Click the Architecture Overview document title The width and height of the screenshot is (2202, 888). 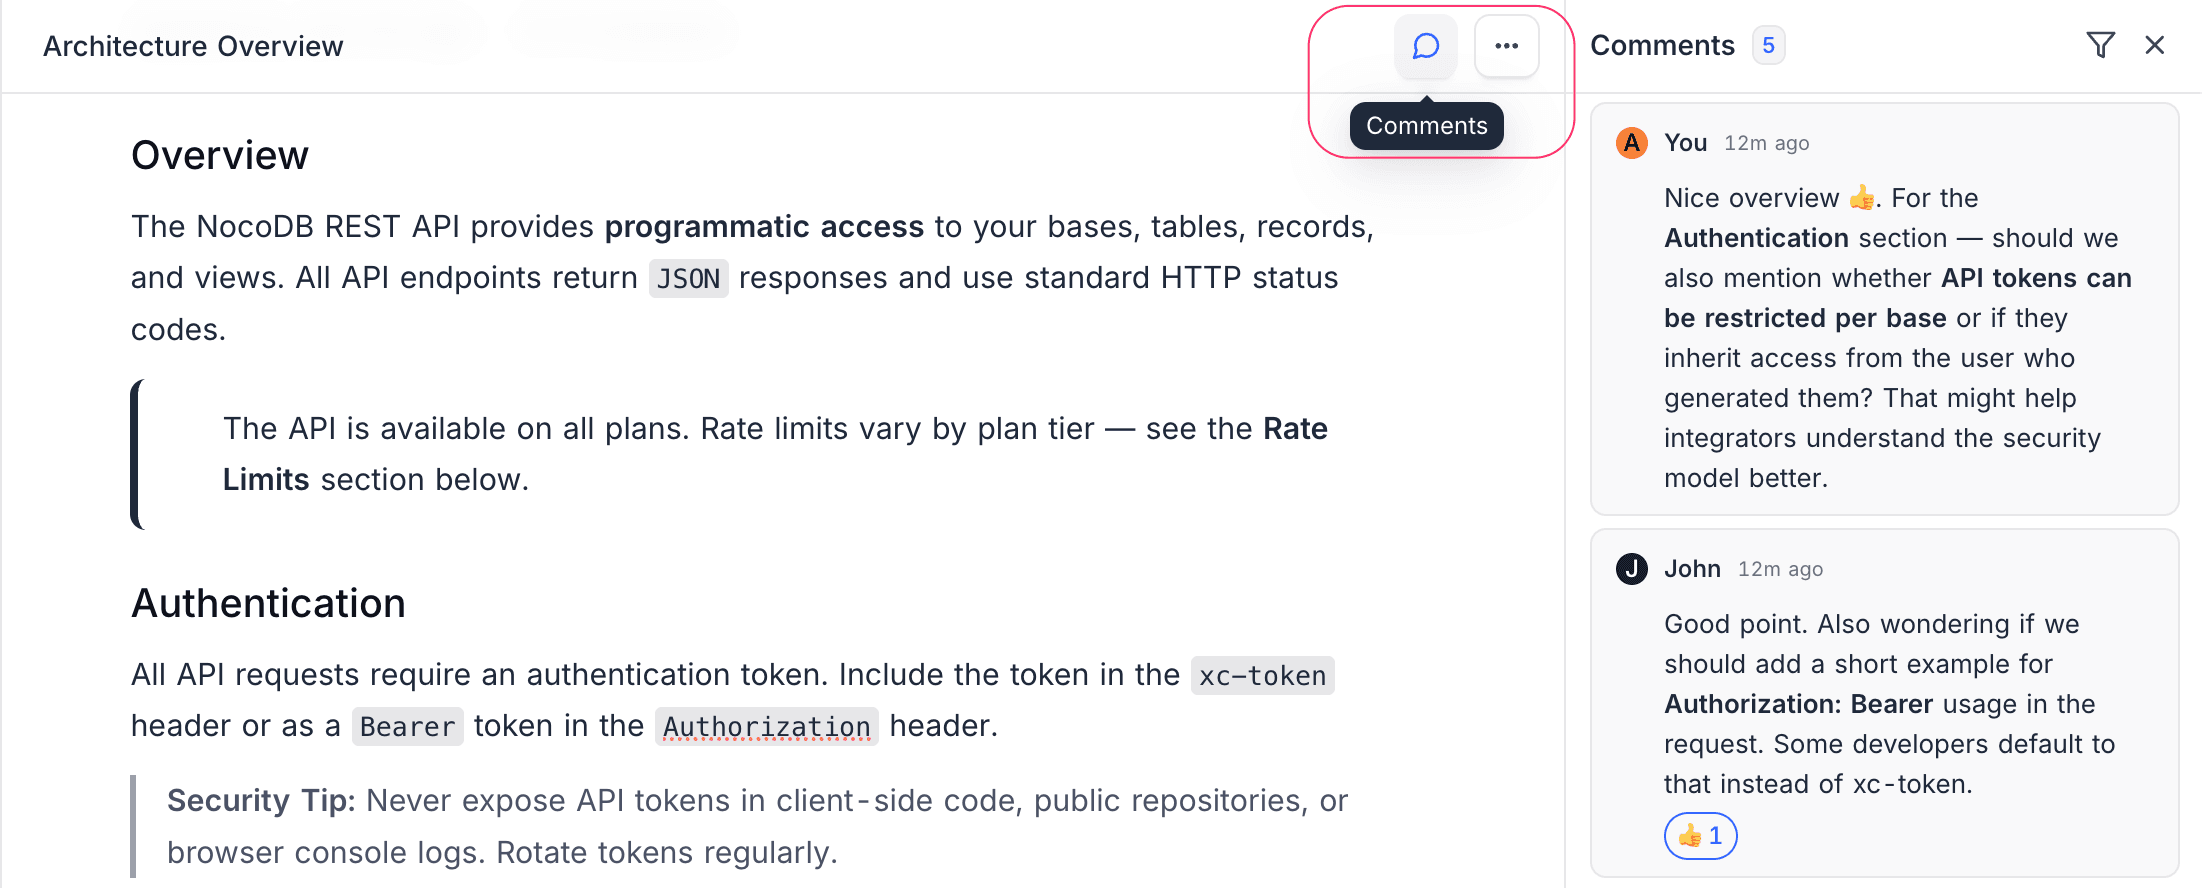(x=192, y=46)
